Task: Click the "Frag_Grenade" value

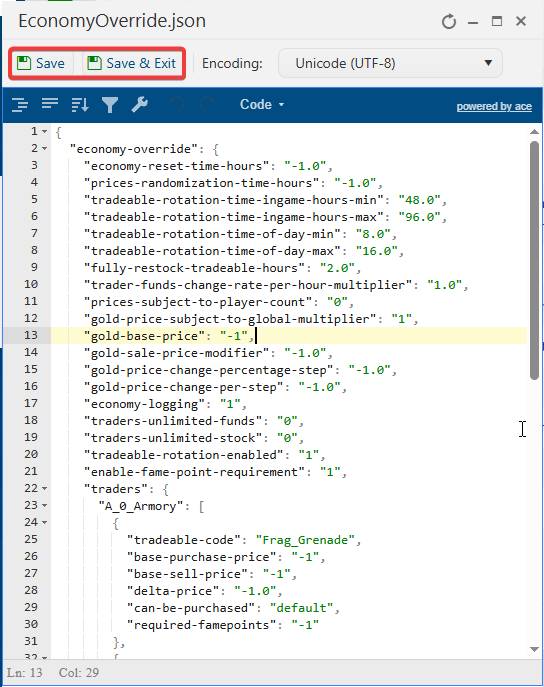Action: click(305, 540)
